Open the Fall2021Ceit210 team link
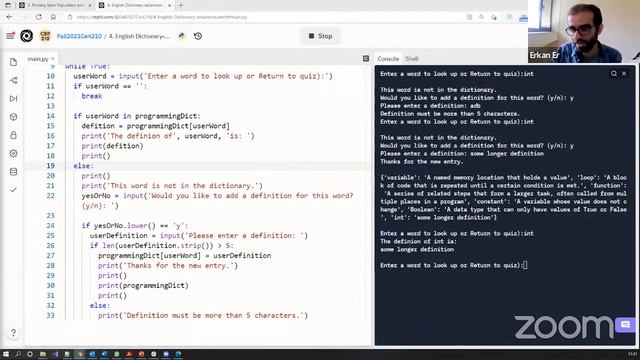This screenshot has width=640, height=360. 79,36
